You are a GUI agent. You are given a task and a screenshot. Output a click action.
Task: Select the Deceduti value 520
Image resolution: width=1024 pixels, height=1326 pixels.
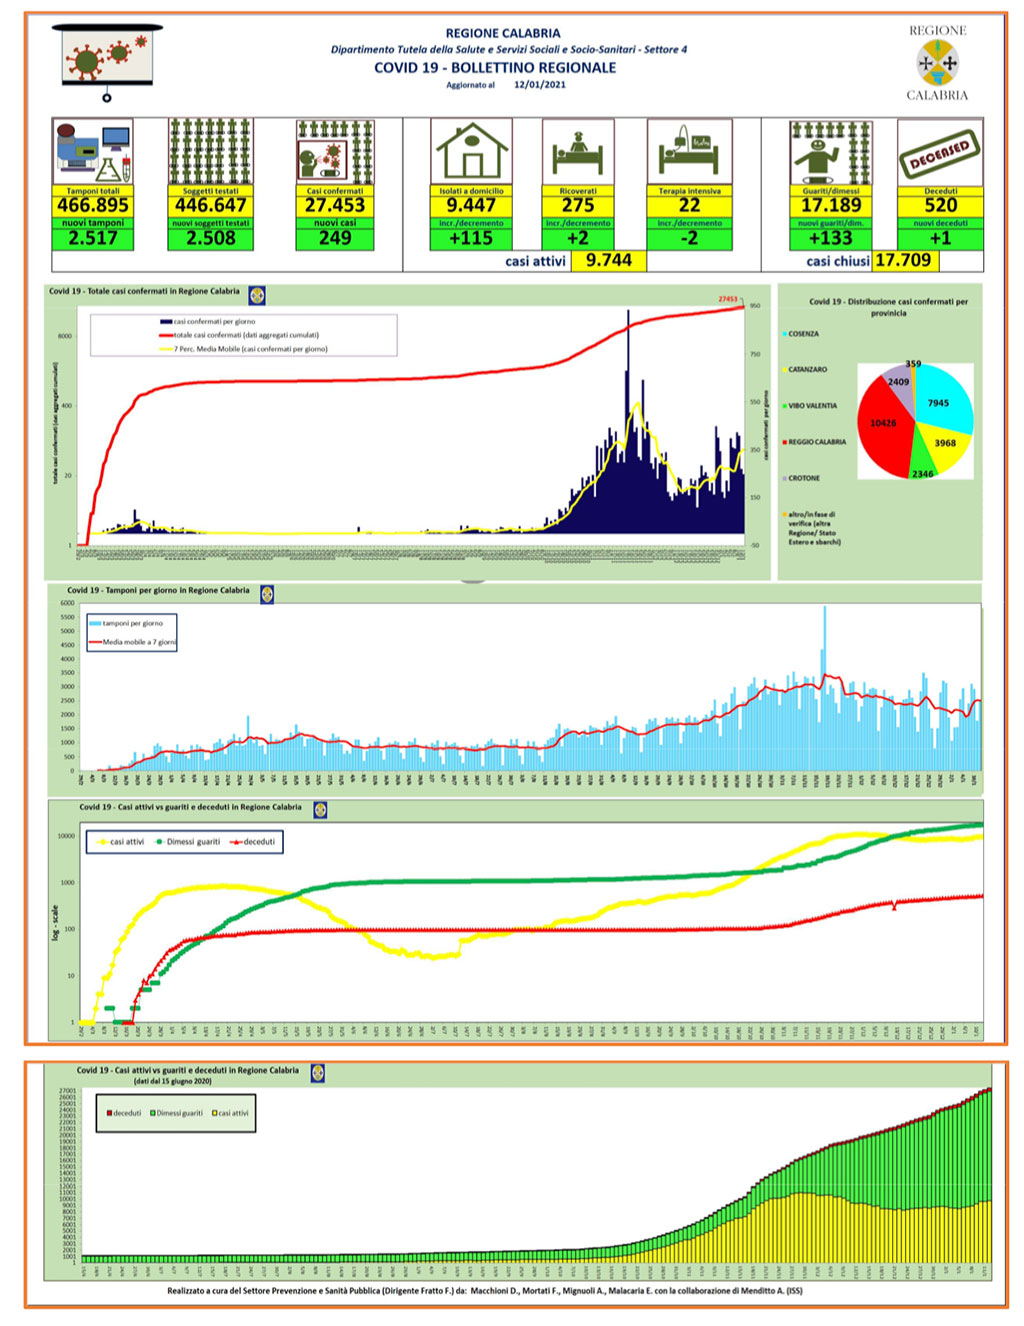[x=940, y=205]
